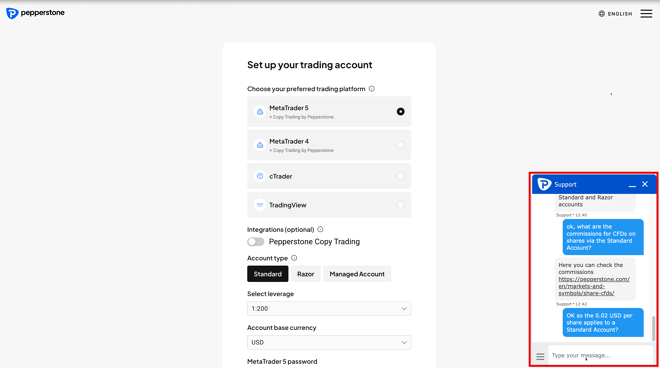
Task: Choose the TradingView radio option
Action: tap(400, 205)
